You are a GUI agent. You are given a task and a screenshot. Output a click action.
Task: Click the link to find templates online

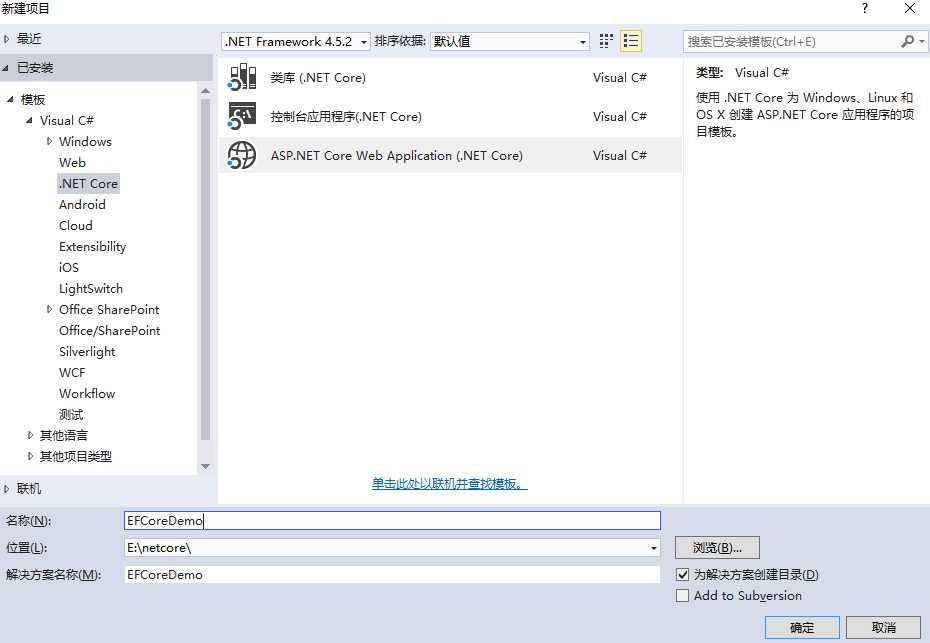450,484
